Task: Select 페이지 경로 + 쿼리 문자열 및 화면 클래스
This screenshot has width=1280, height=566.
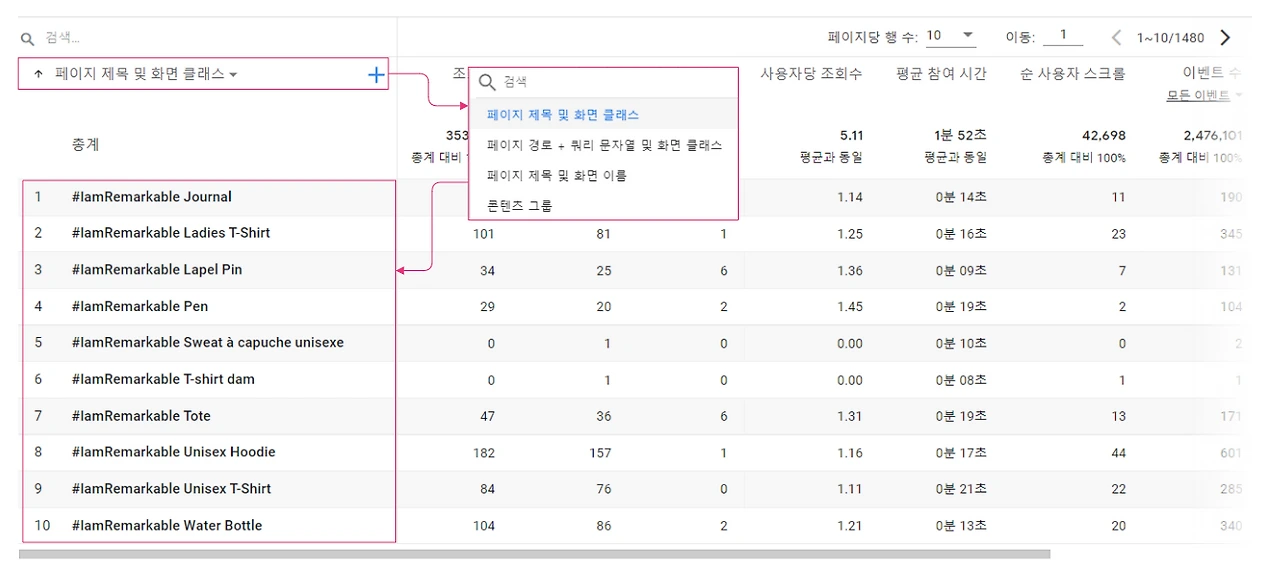Action: [603, 145]
